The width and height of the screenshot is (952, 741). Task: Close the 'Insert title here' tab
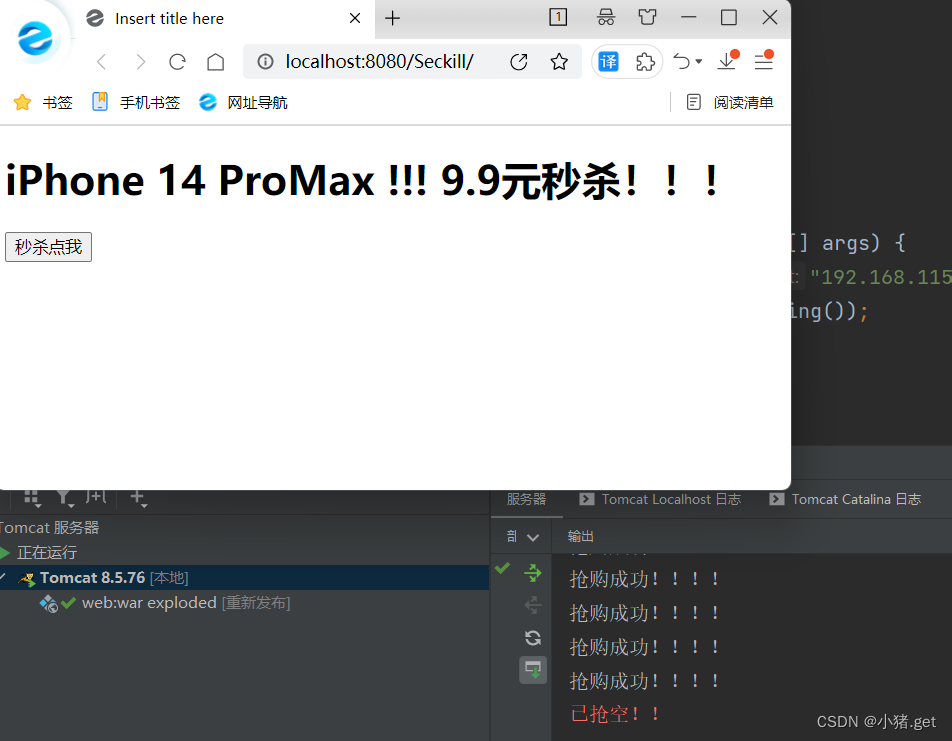[355, 18]
